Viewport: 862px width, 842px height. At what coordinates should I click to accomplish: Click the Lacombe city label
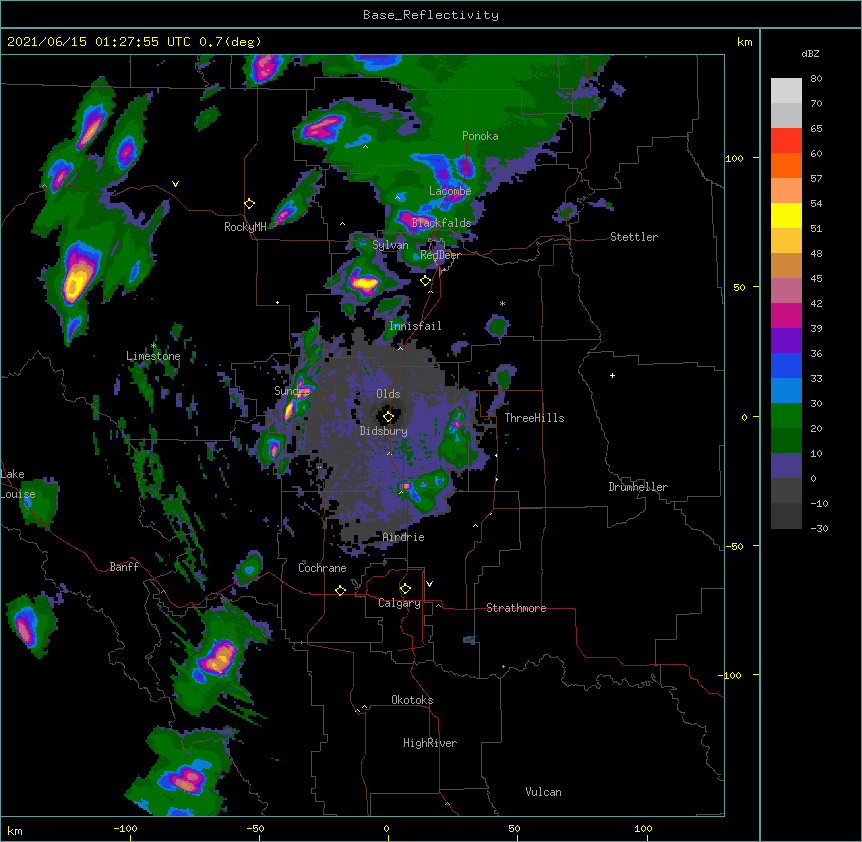[x=450, y=191]
